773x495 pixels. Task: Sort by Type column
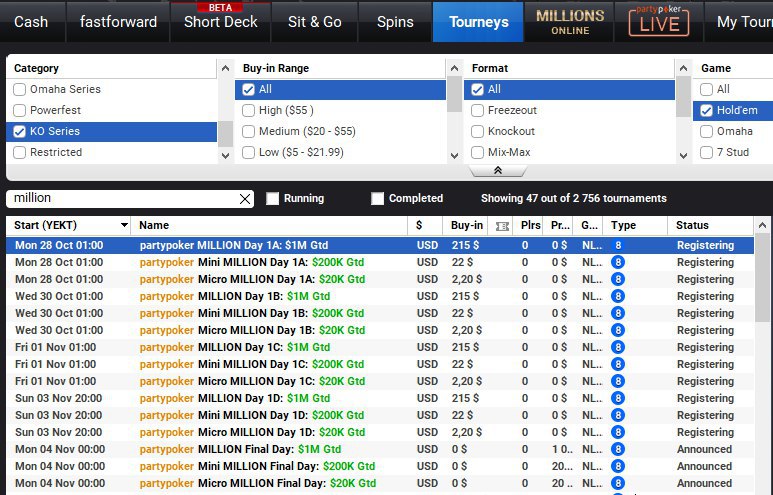pyautogui.click(x=636, y=225)
